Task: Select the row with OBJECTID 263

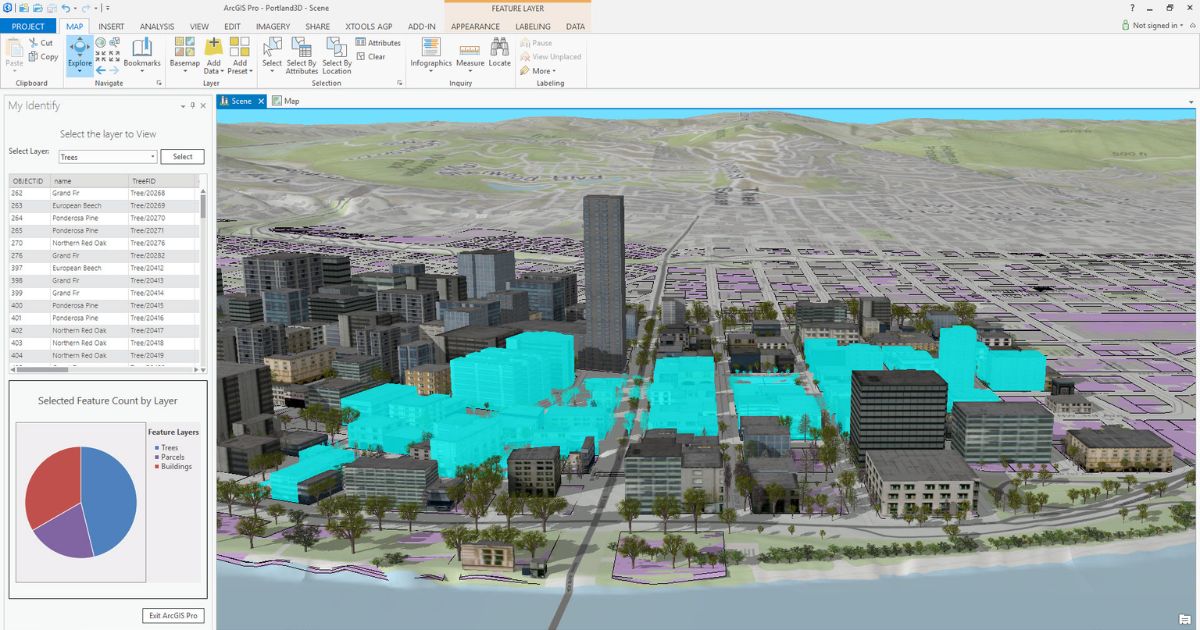Action: click(104, 206)
